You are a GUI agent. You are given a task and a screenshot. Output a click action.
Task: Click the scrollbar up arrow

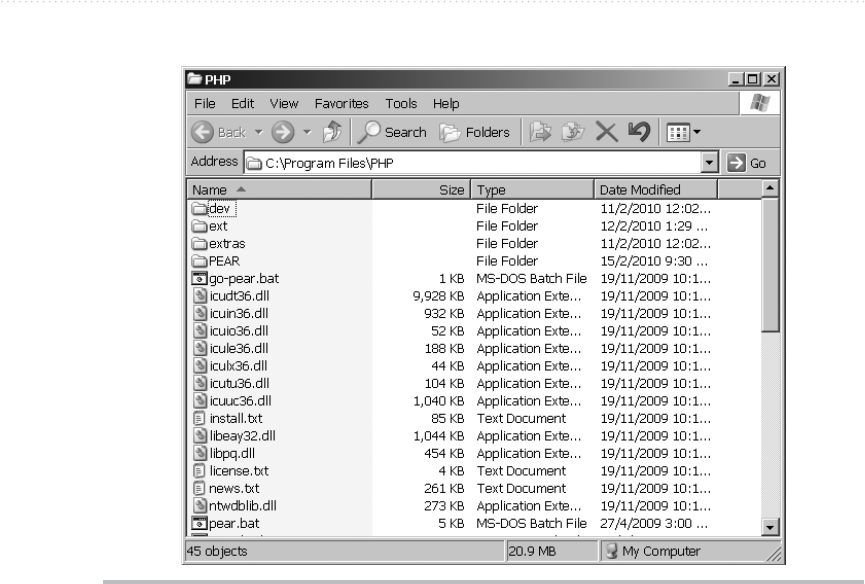point(770,189)
